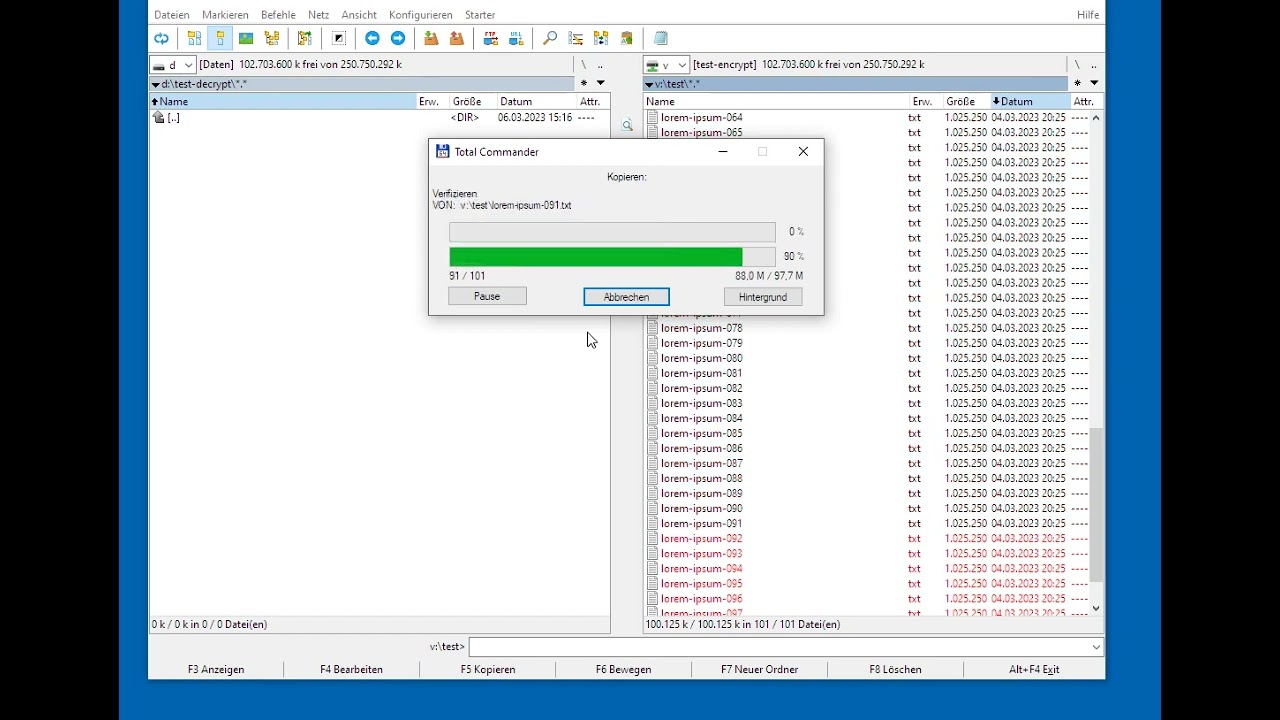
Task: Show the directory tree icon
Action: pos(272,39)
